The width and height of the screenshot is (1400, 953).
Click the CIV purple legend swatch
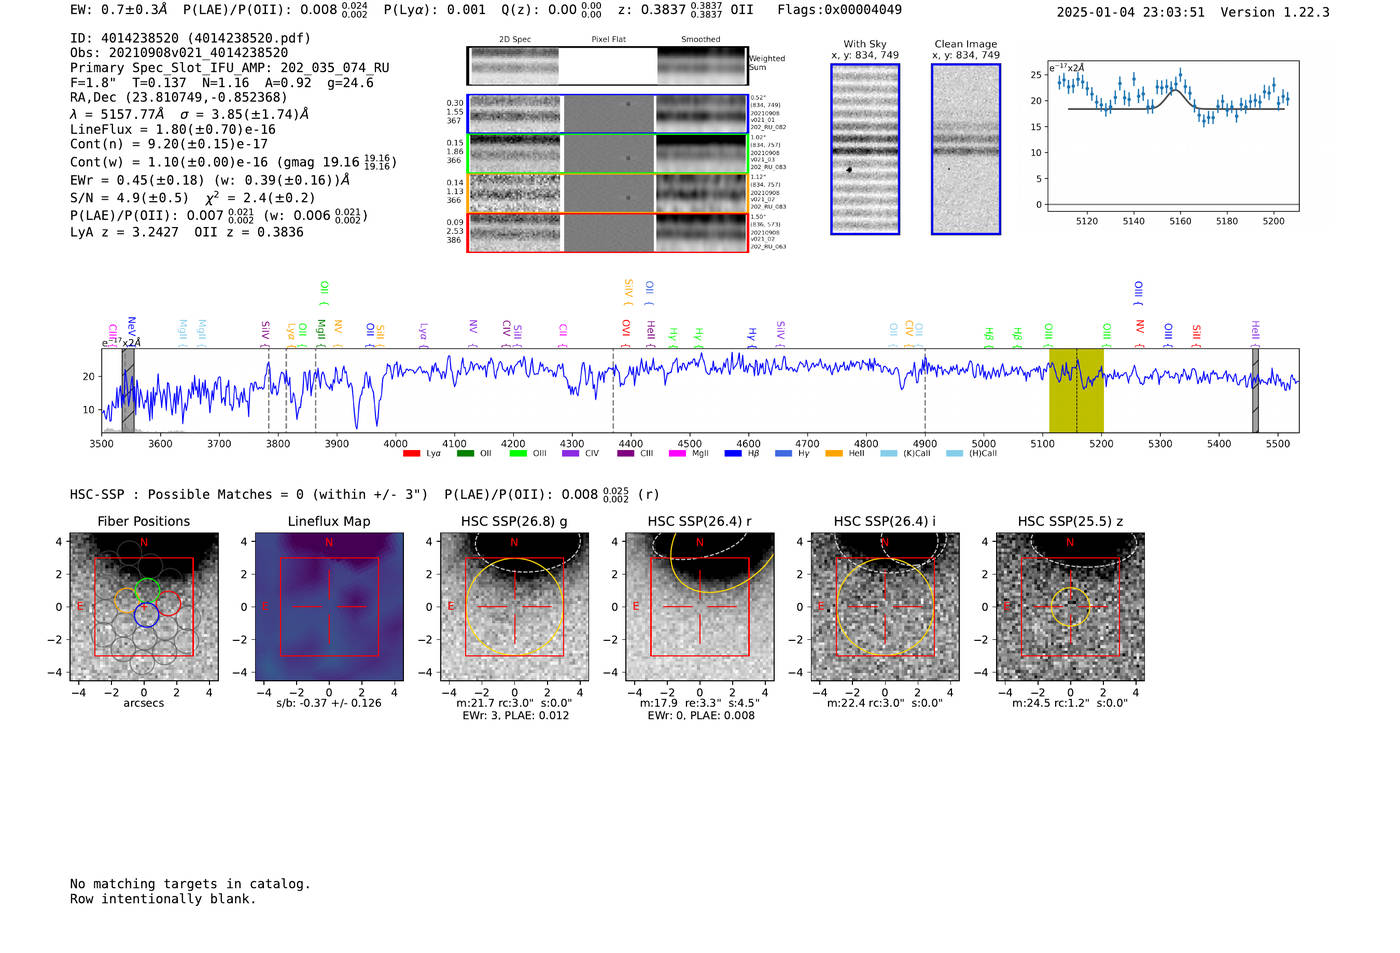click(570, 454)
